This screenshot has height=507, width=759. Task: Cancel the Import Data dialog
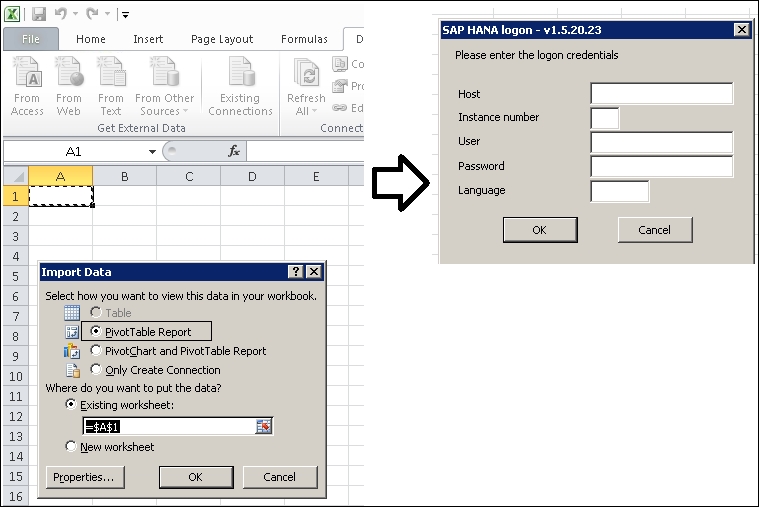tap(280, 477)
